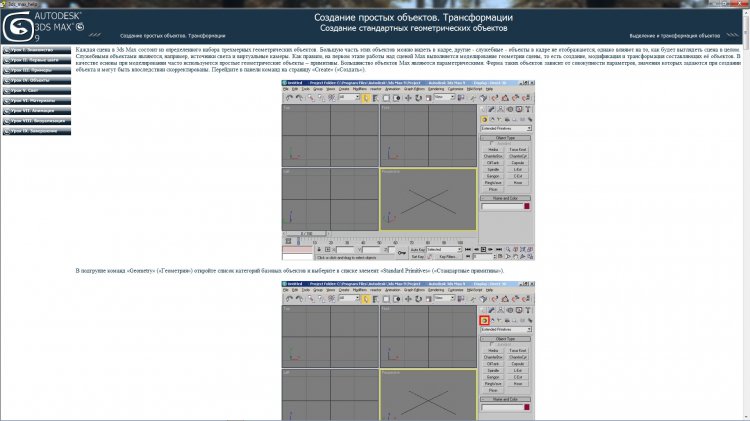The image size is (750, 421).
Task: Collapse 'Object Type' rollout in upper screenshot
Action: (x=506, y=138)
